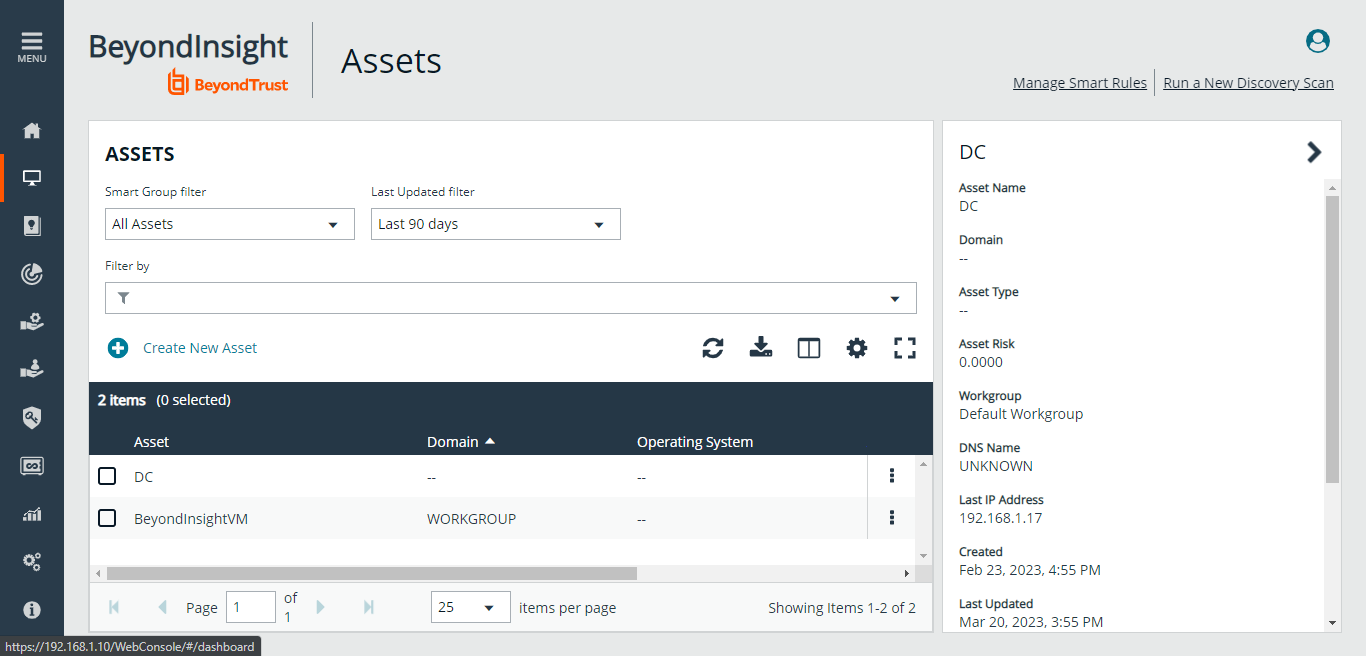
Task: Download the assets list
Action: click(760, 348)
